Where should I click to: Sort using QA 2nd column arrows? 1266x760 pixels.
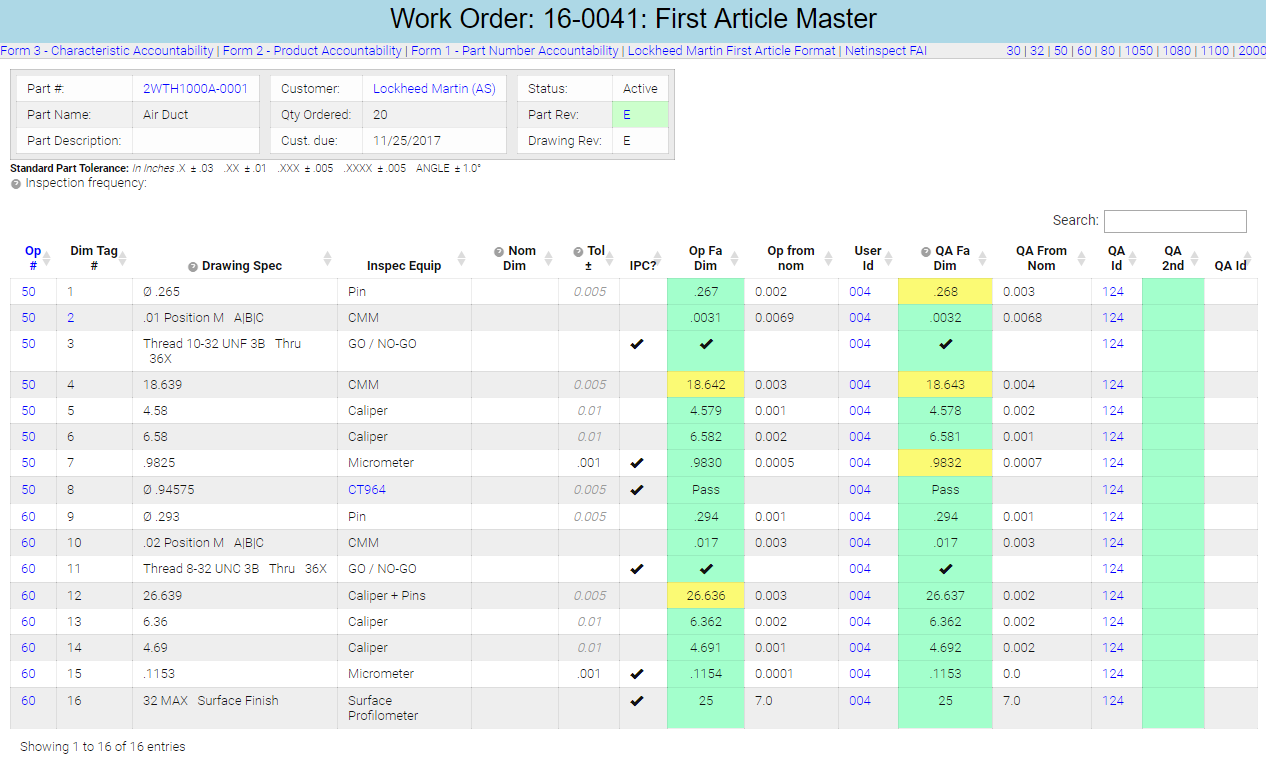(x=1195, y=258)
